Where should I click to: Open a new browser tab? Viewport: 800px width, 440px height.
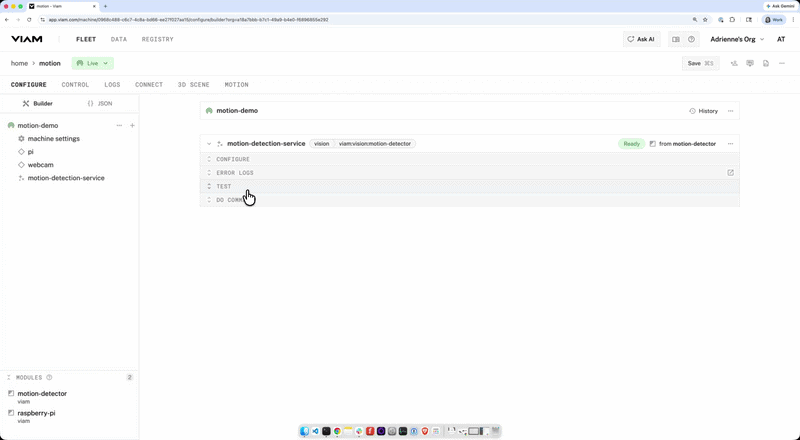coord(105,6)
